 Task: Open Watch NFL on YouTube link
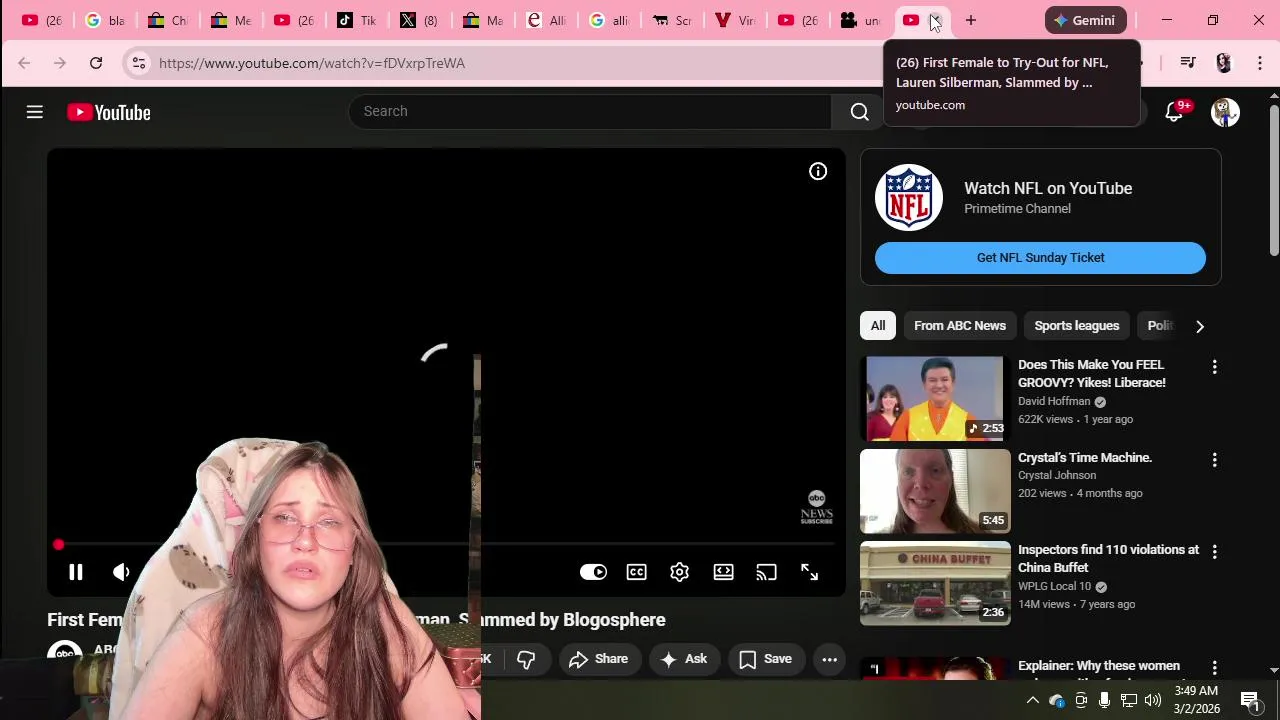[x=1048, y=188]
